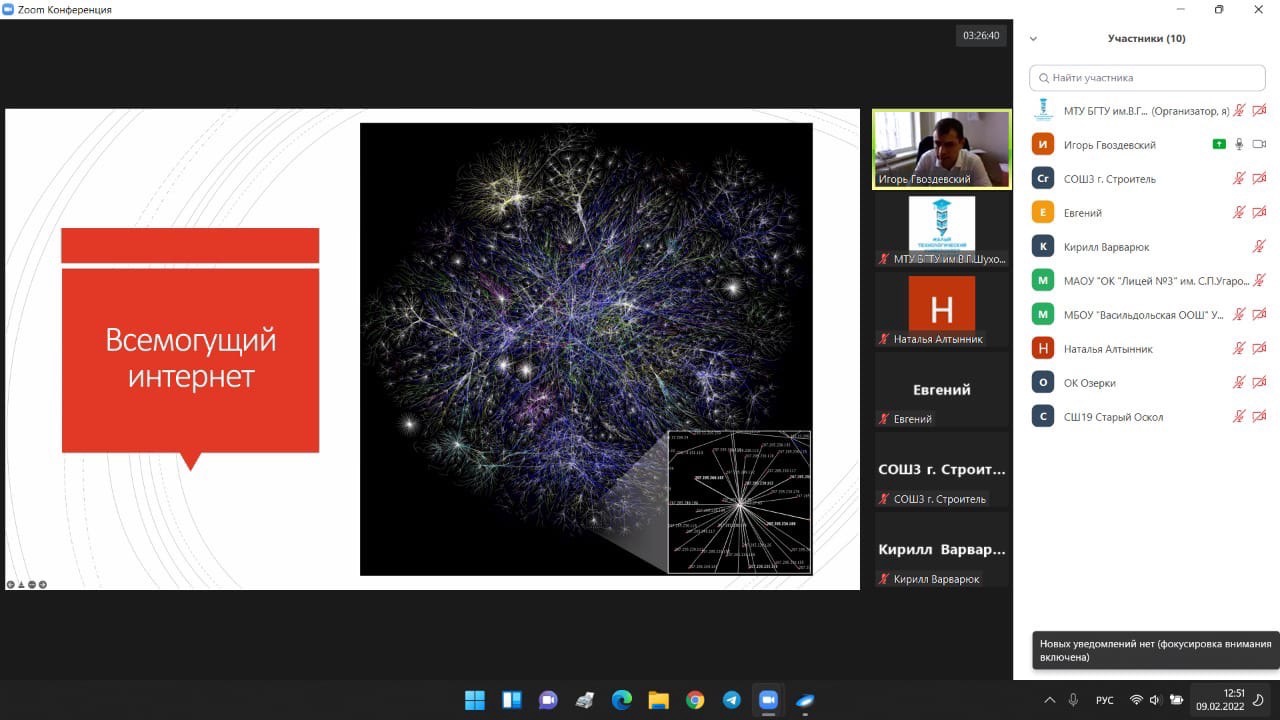Open the Windows Start menu
1280x720 pixels.
pyautogui.click(x=474, y=699)
